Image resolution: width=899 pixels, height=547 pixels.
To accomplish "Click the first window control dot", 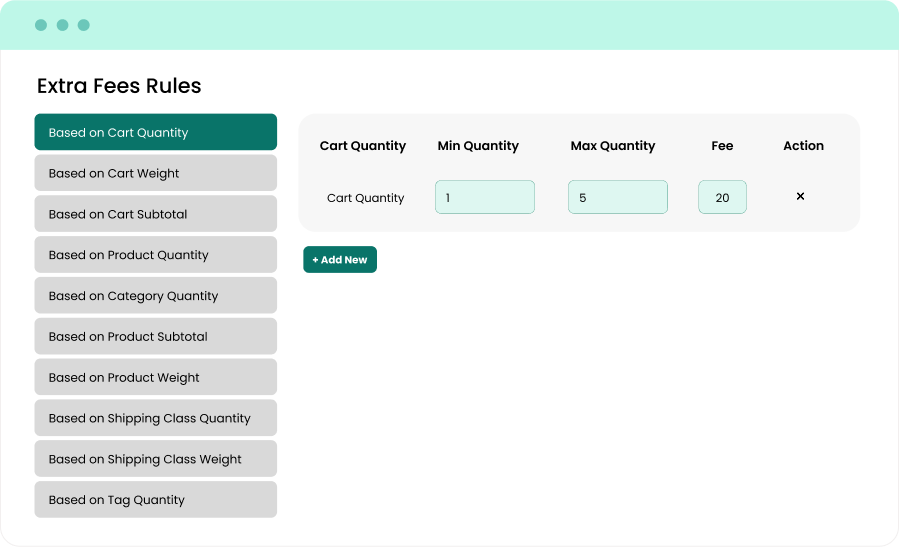I will coord(41,25).
